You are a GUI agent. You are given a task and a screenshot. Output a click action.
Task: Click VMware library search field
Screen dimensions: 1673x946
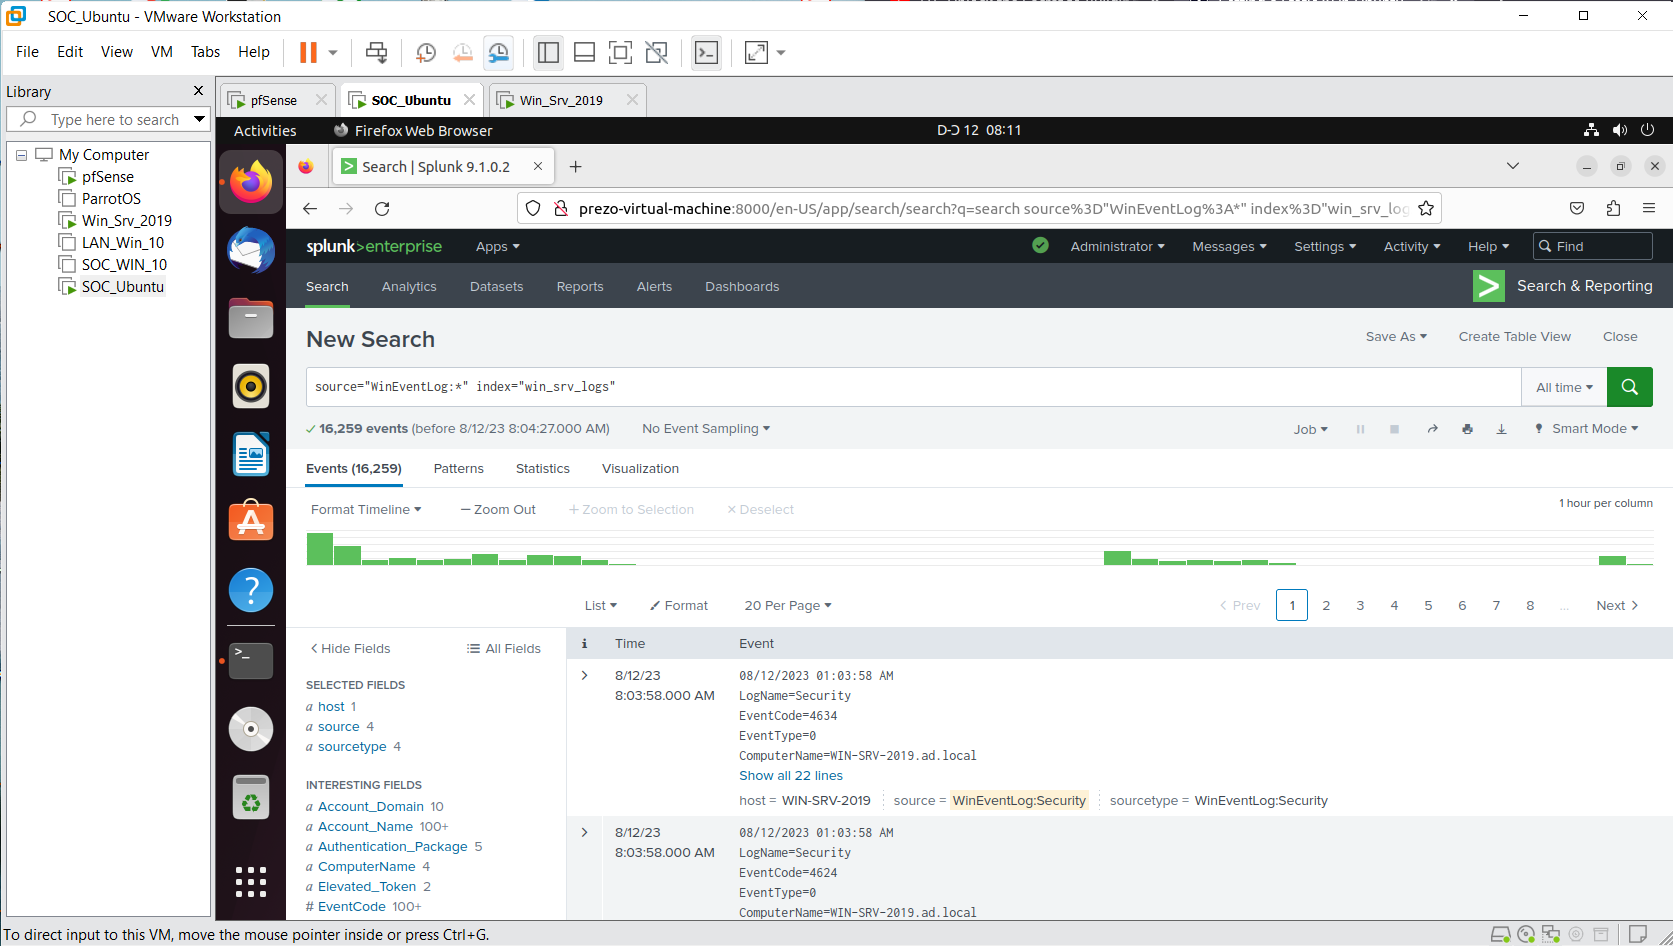(108, 119)
